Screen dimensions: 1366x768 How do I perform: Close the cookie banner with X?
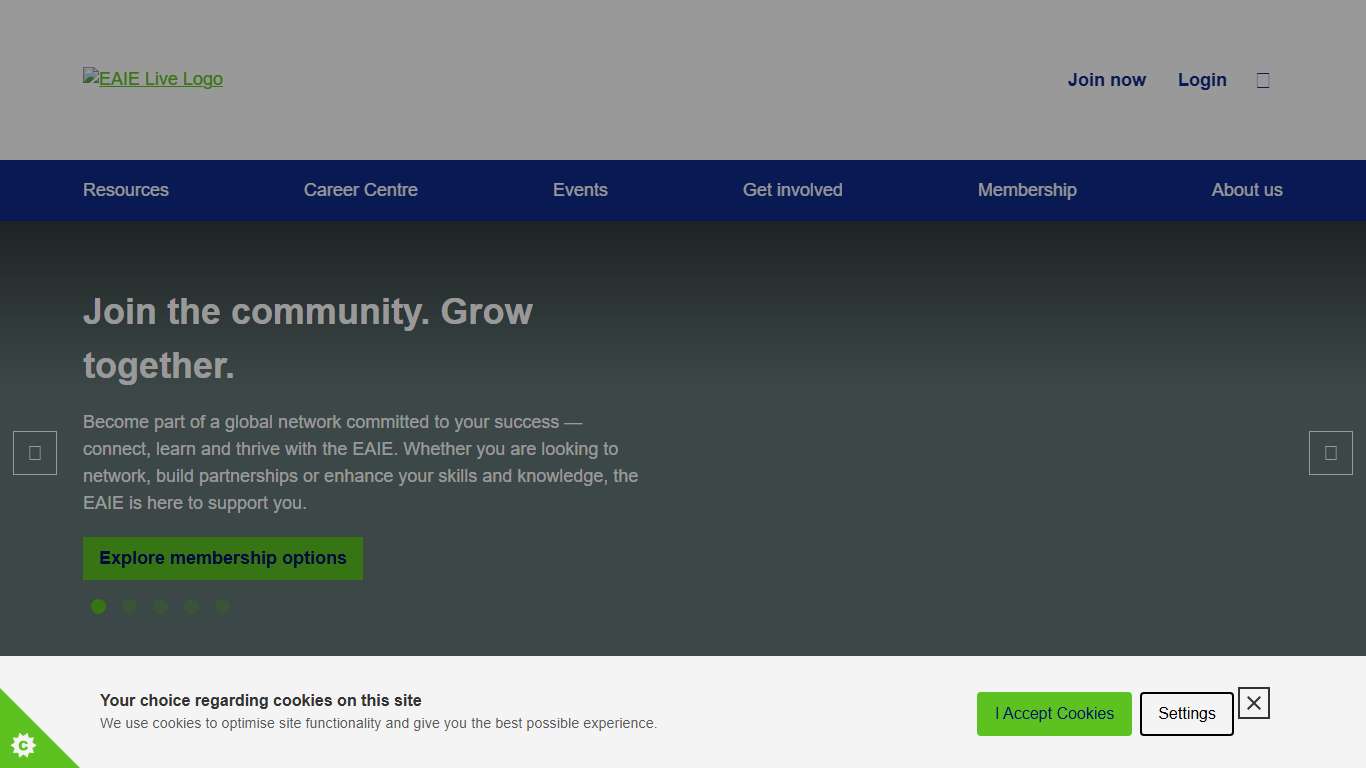point(1253,703)
